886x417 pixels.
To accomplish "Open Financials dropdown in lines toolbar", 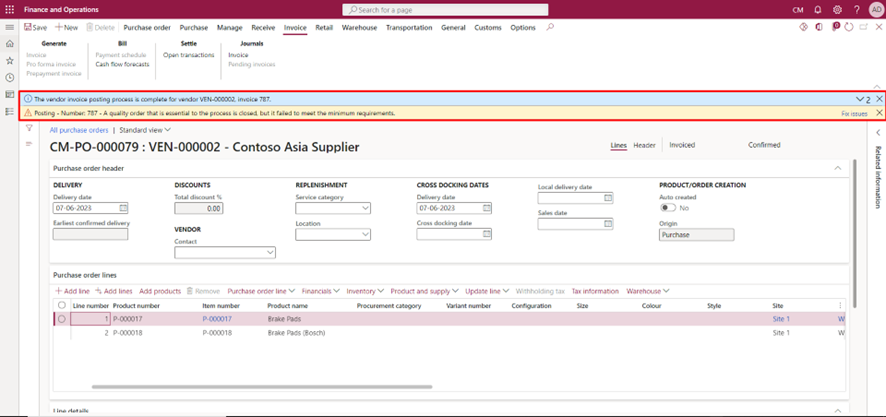I will click(320, 291).
